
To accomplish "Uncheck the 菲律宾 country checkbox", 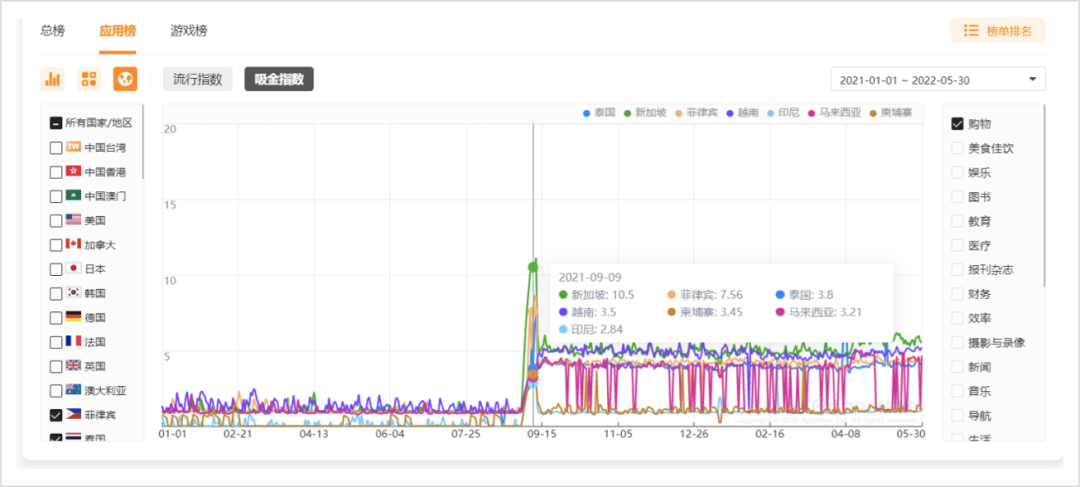I will tap(56, 415).
